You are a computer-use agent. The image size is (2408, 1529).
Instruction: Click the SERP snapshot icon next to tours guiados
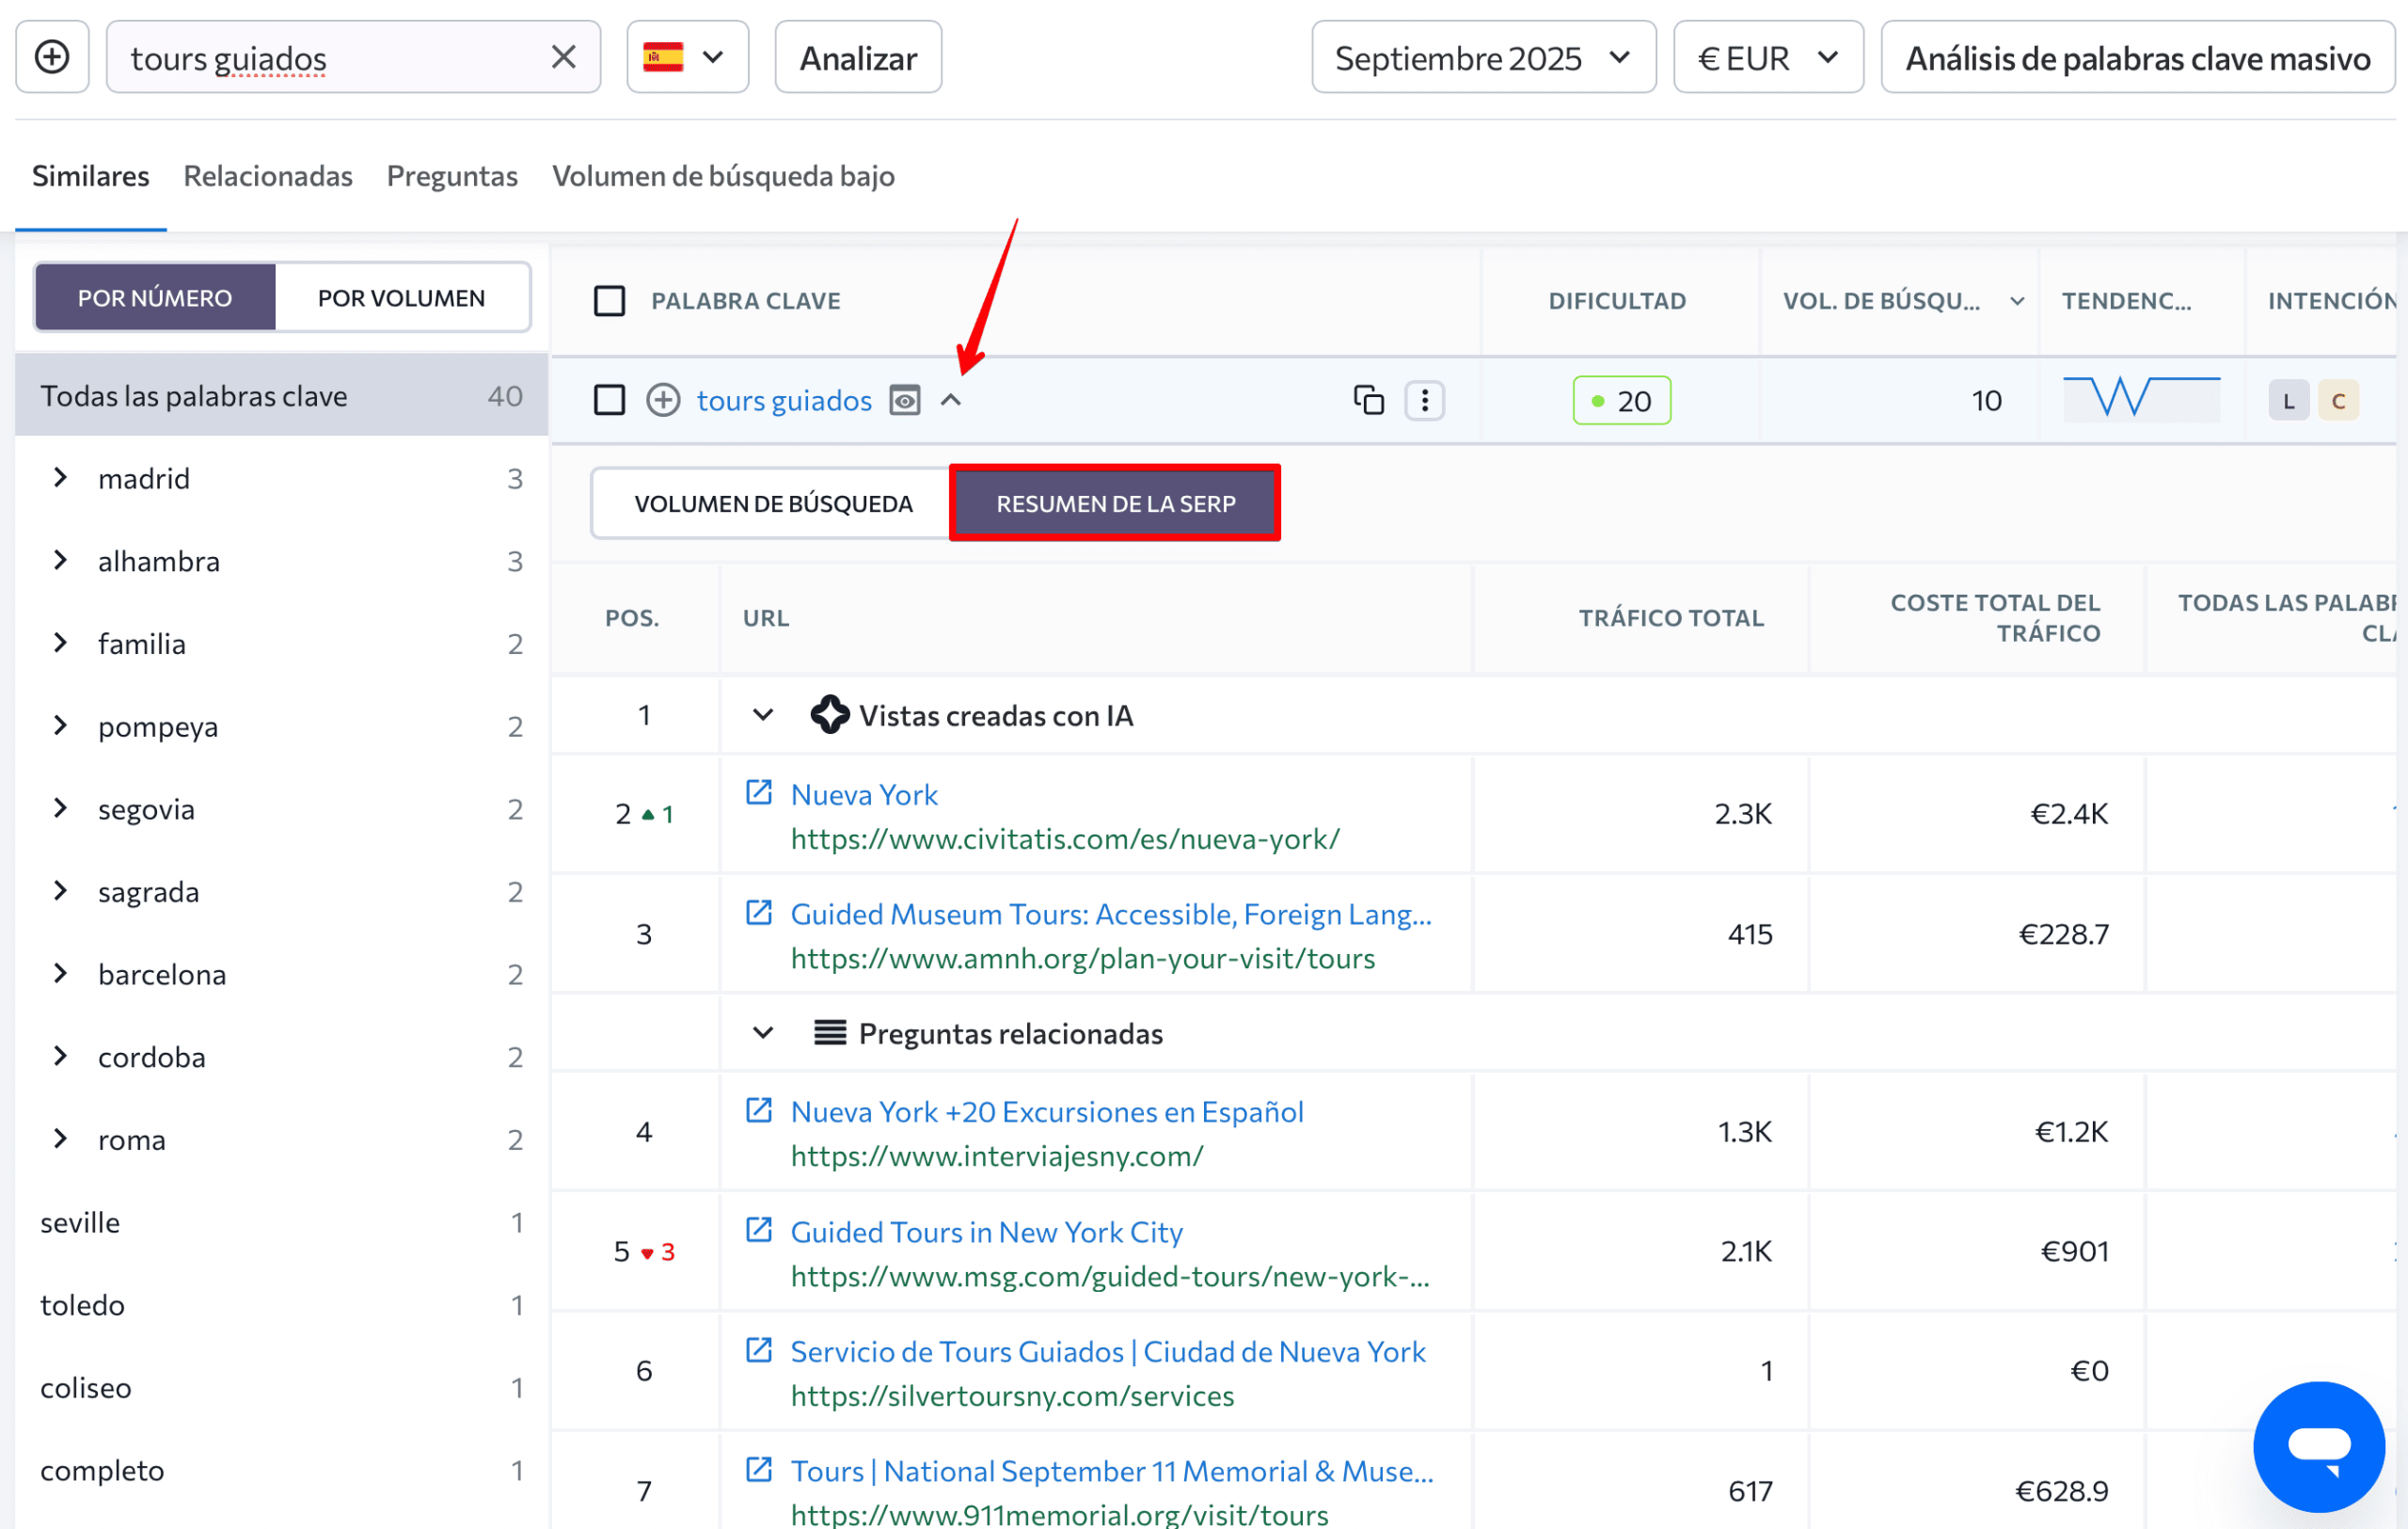coord(904,401)
